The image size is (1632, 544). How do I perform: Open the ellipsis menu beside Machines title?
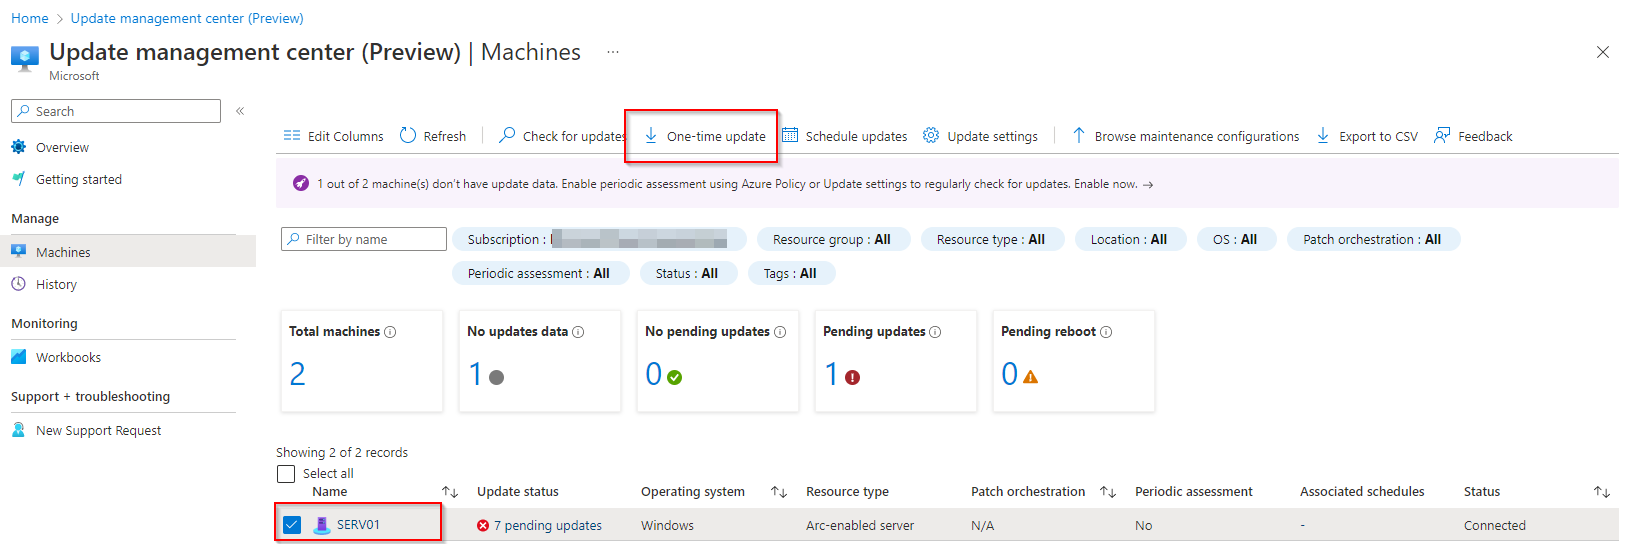tap(613, 52)
